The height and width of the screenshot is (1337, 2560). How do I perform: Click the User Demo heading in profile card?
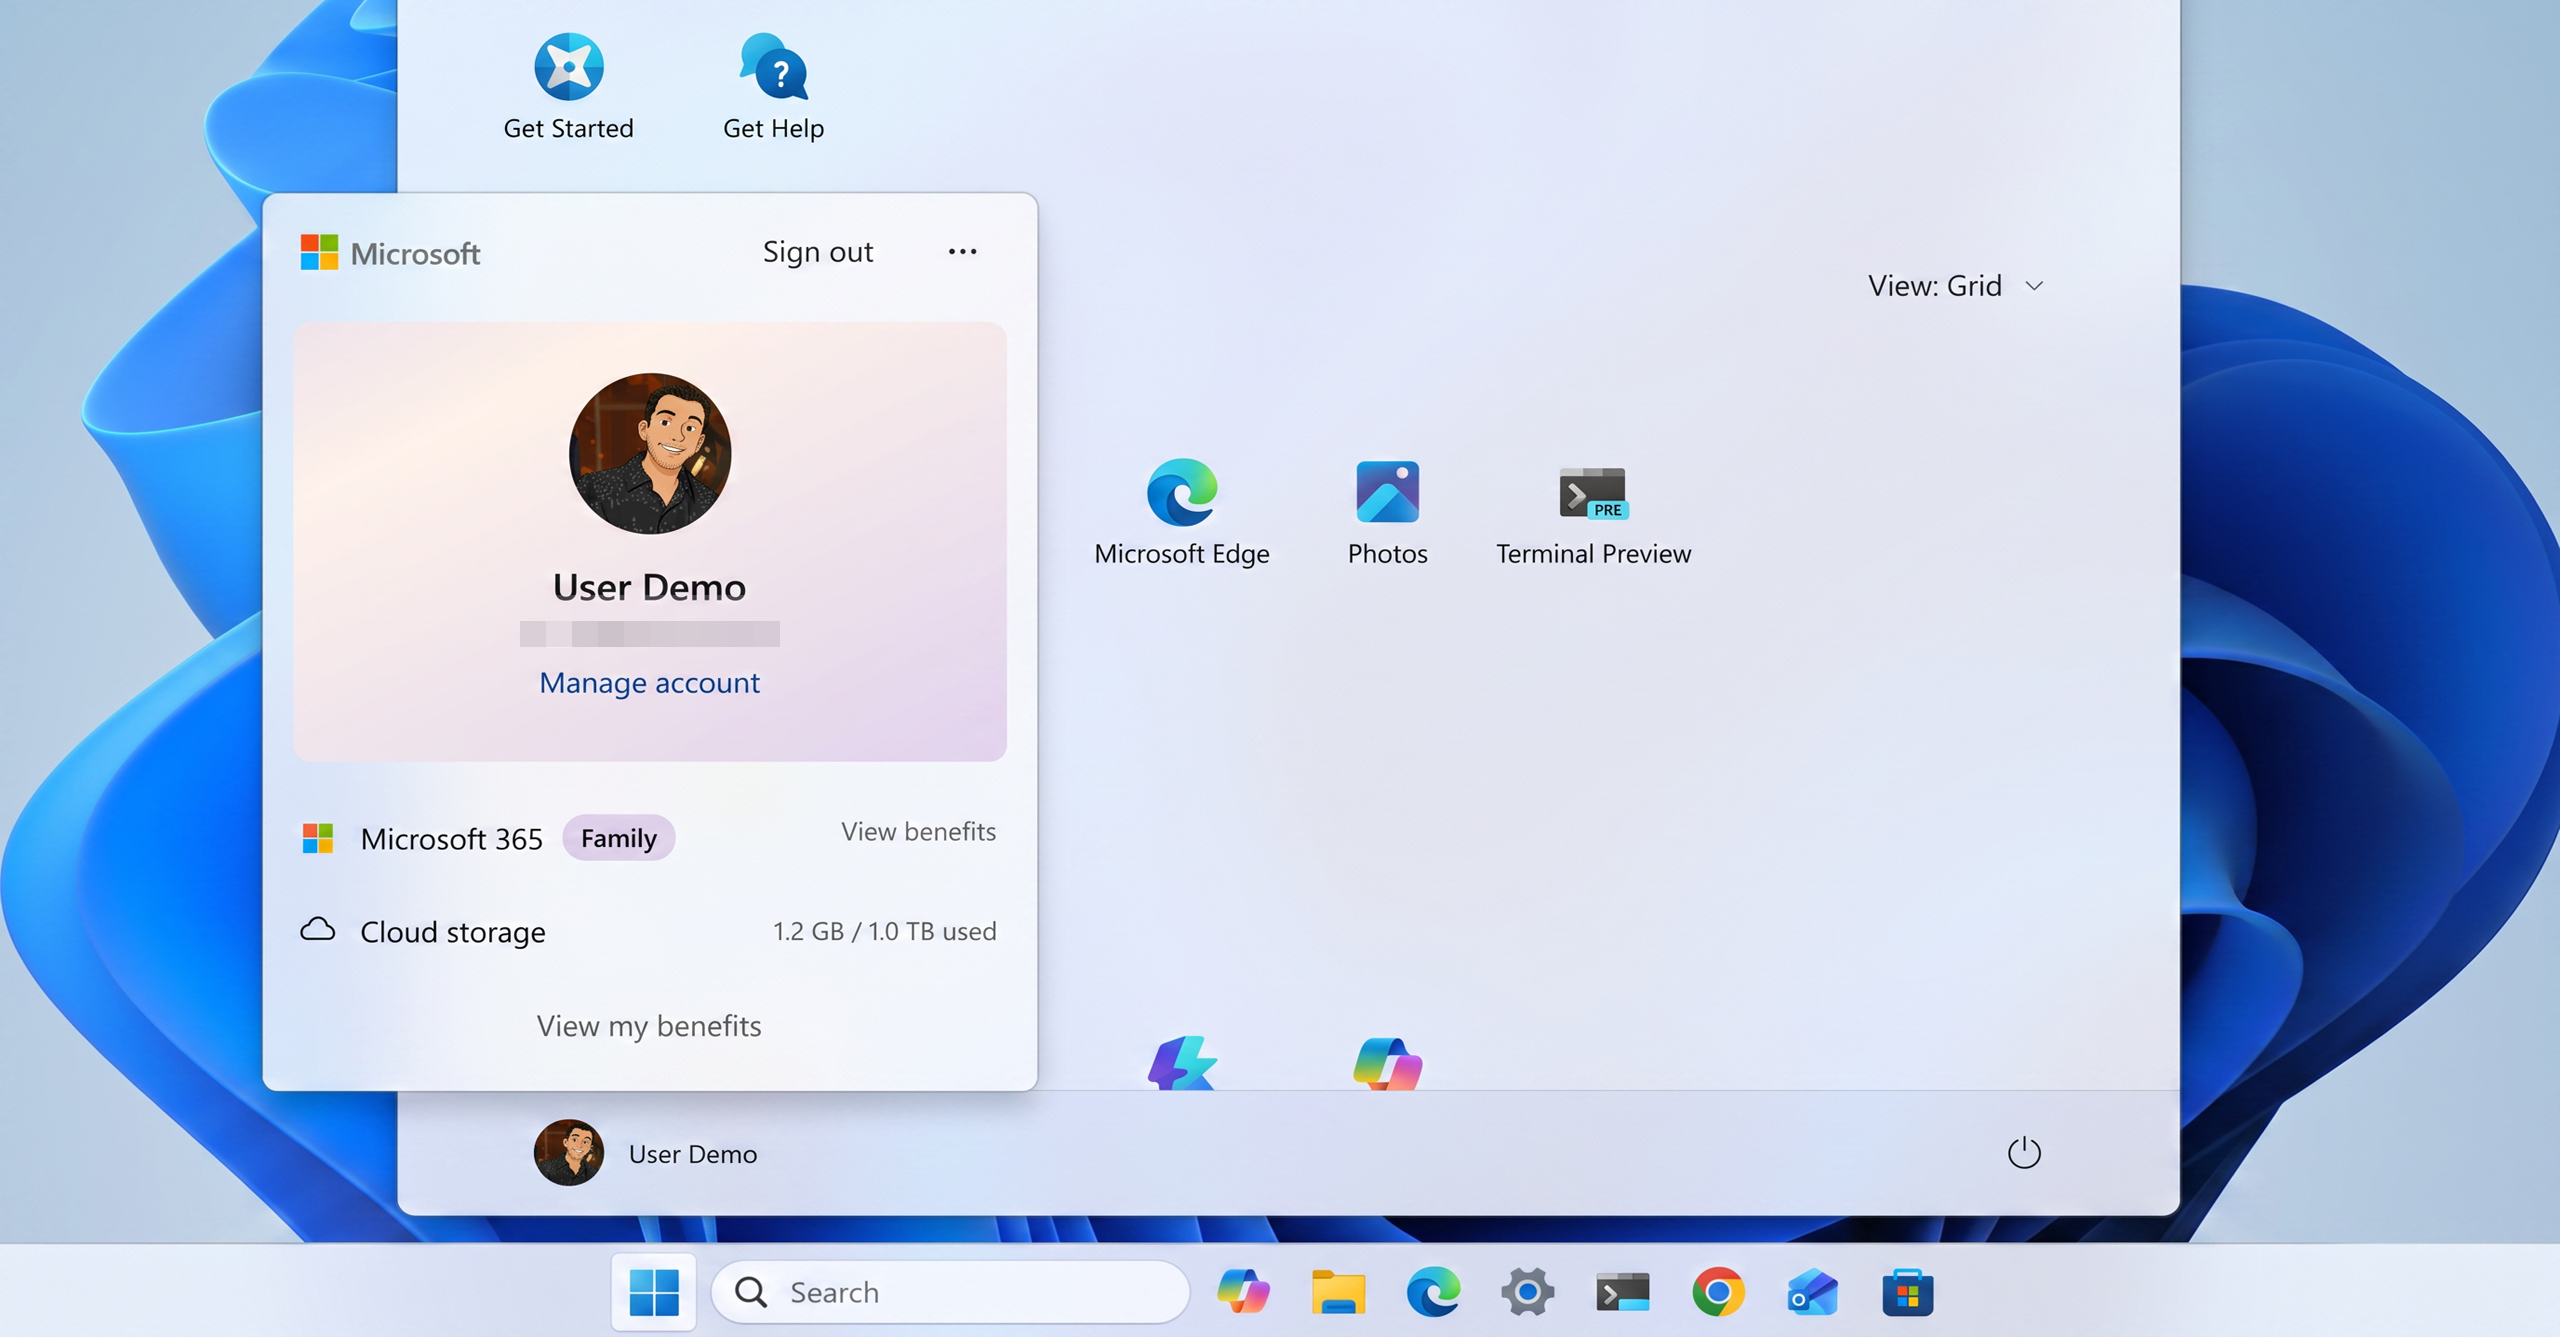(x=650, y=587)
